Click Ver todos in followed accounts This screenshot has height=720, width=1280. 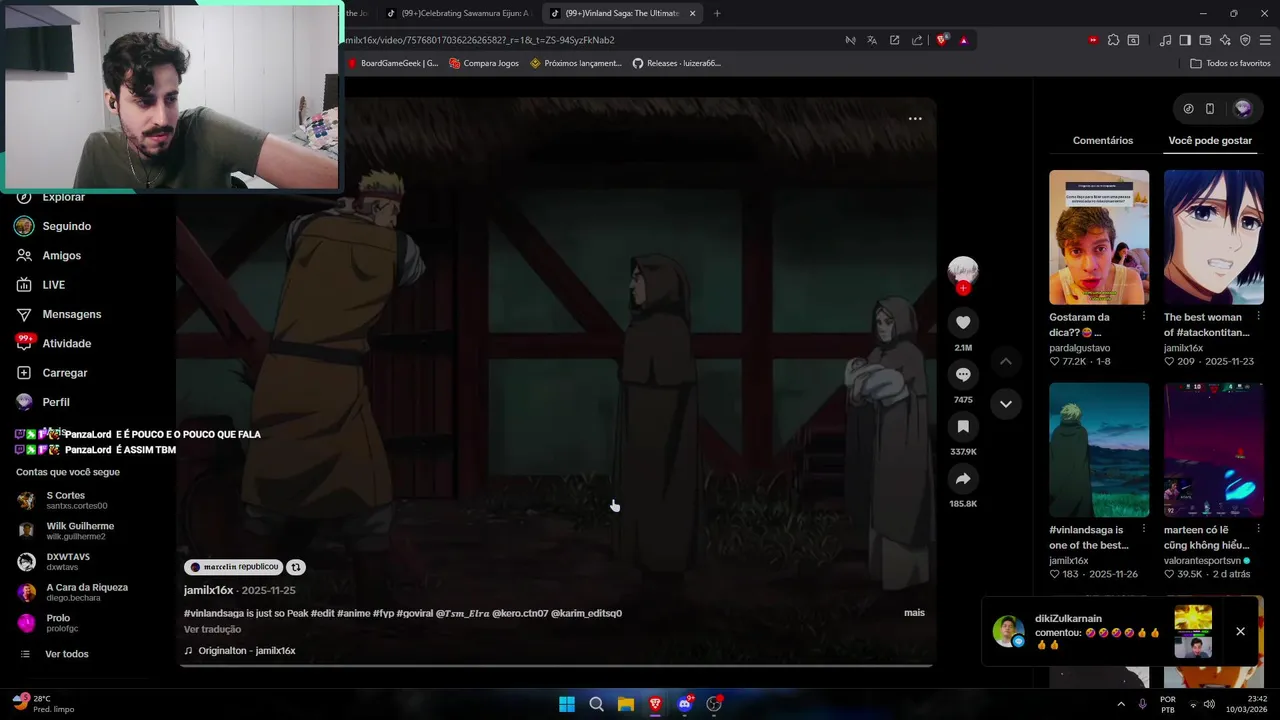[66, 654]
